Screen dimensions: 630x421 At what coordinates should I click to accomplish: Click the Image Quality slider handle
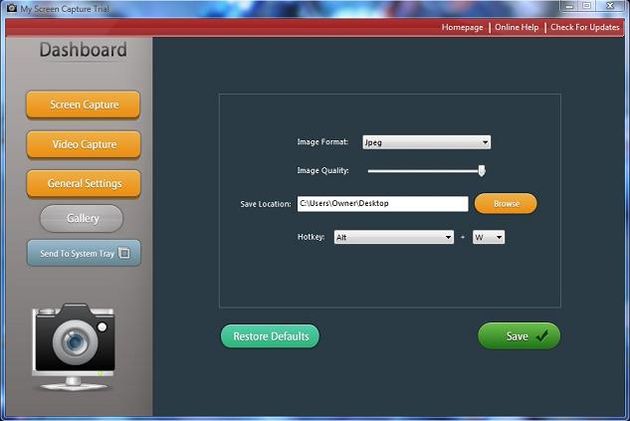[x=481, y=171]
